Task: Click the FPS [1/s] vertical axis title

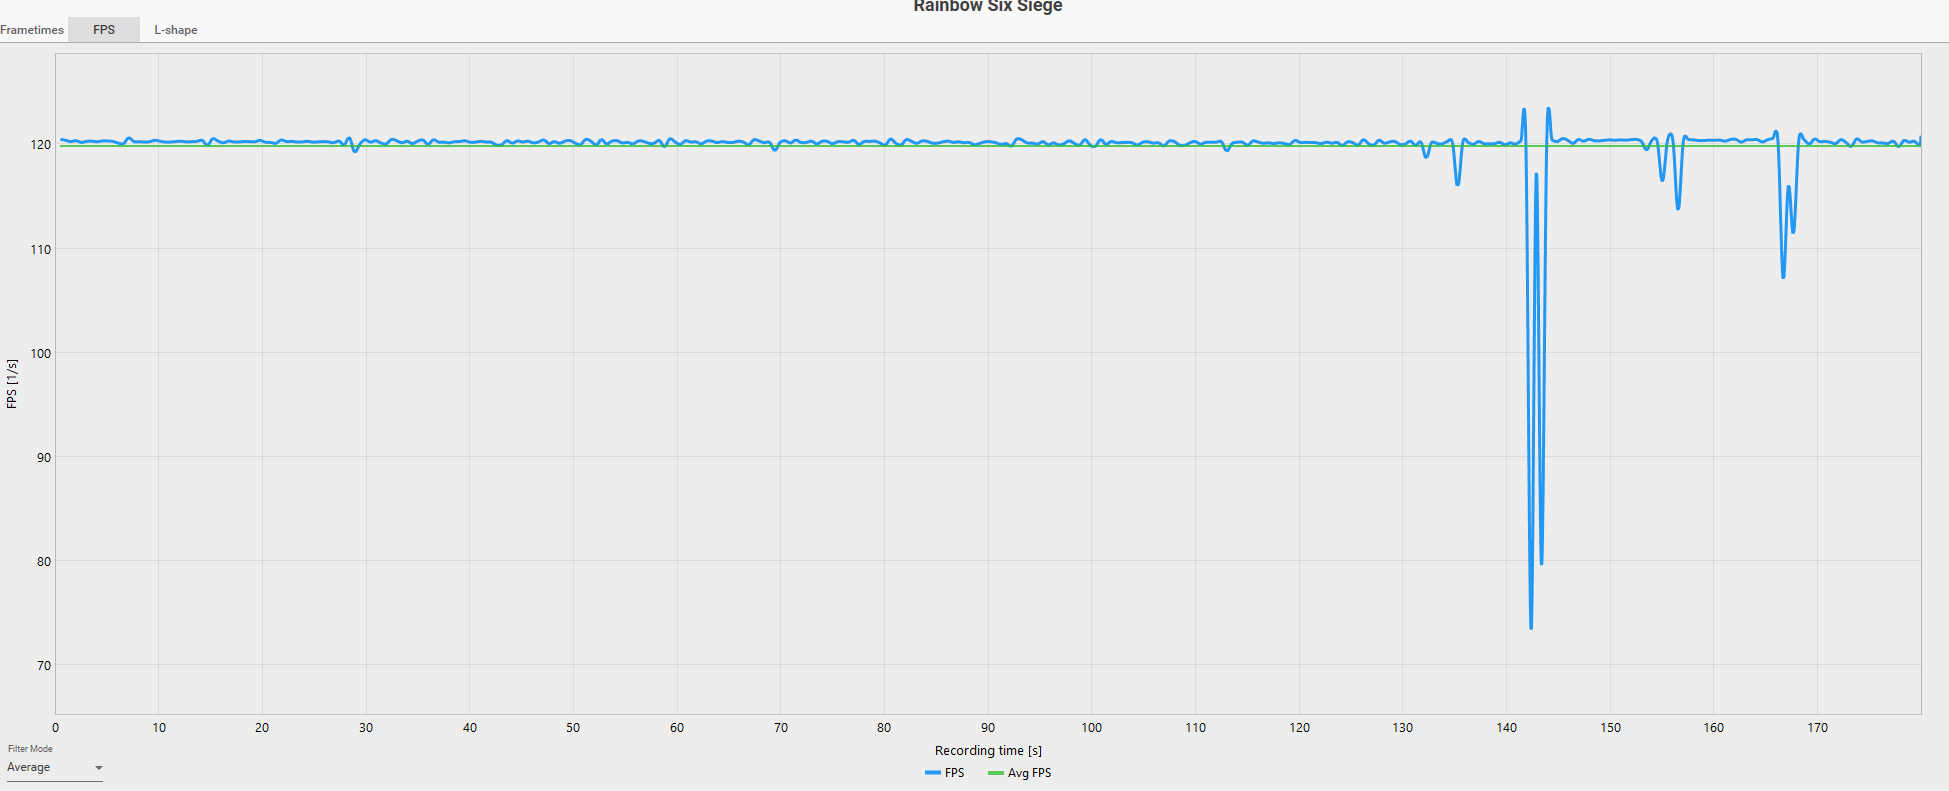Action: coord(12,384)
